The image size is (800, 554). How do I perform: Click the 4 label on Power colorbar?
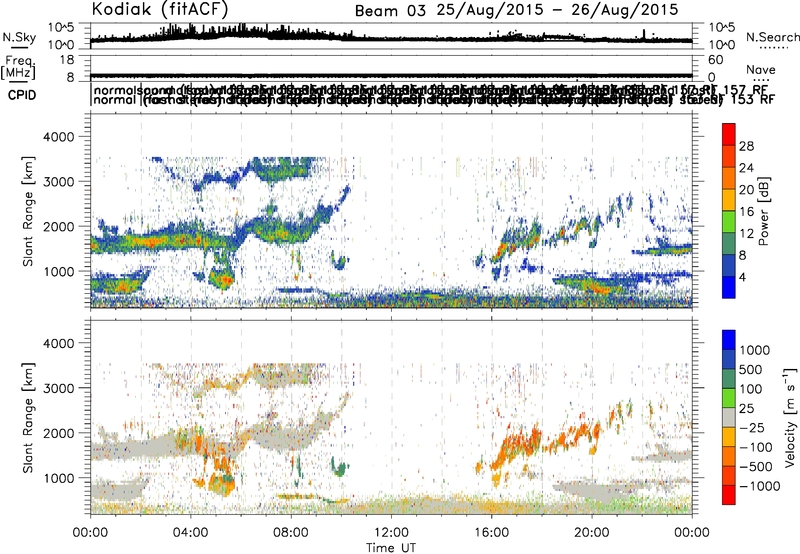pos(743,277)
